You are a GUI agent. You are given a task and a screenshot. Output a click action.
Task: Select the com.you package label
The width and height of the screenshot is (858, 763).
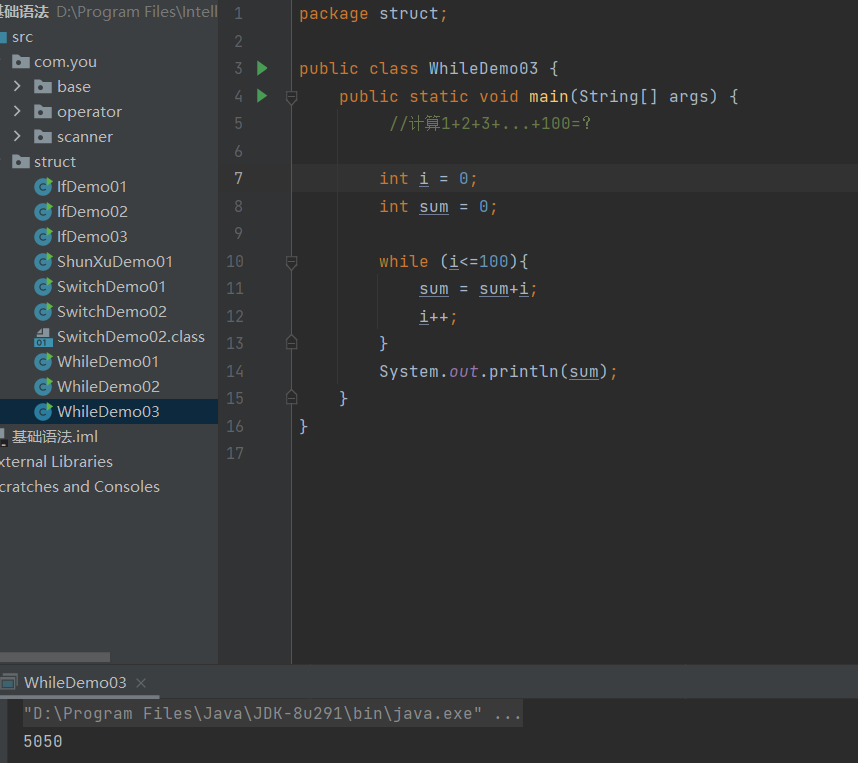65,62
